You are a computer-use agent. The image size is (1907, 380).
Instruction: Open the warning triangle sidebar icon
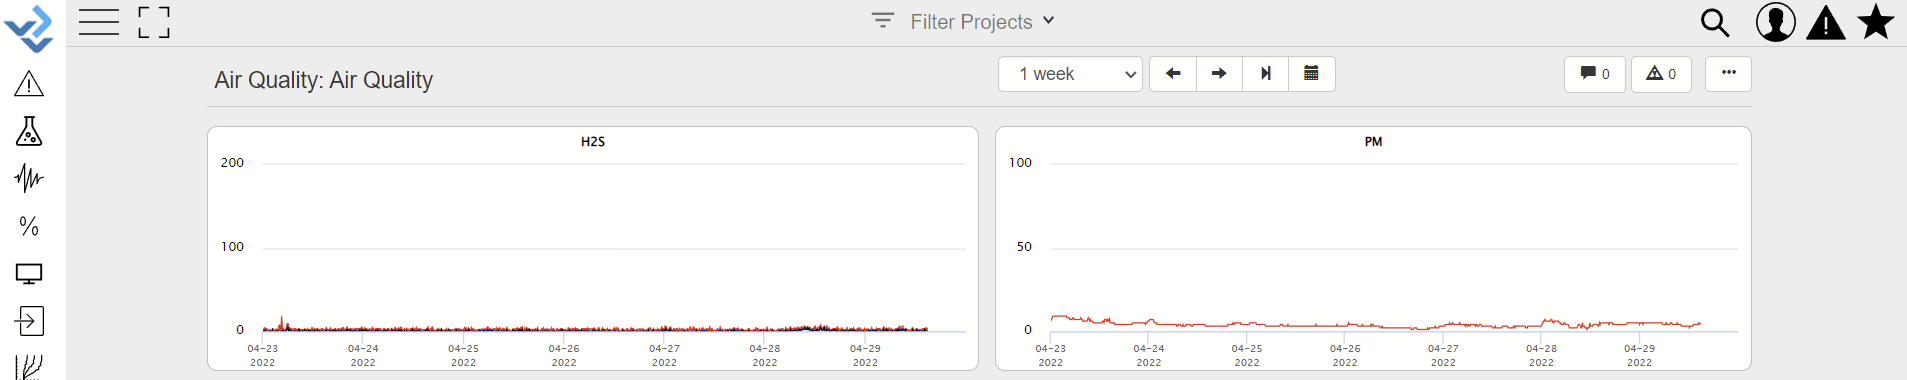coord(29,84)
